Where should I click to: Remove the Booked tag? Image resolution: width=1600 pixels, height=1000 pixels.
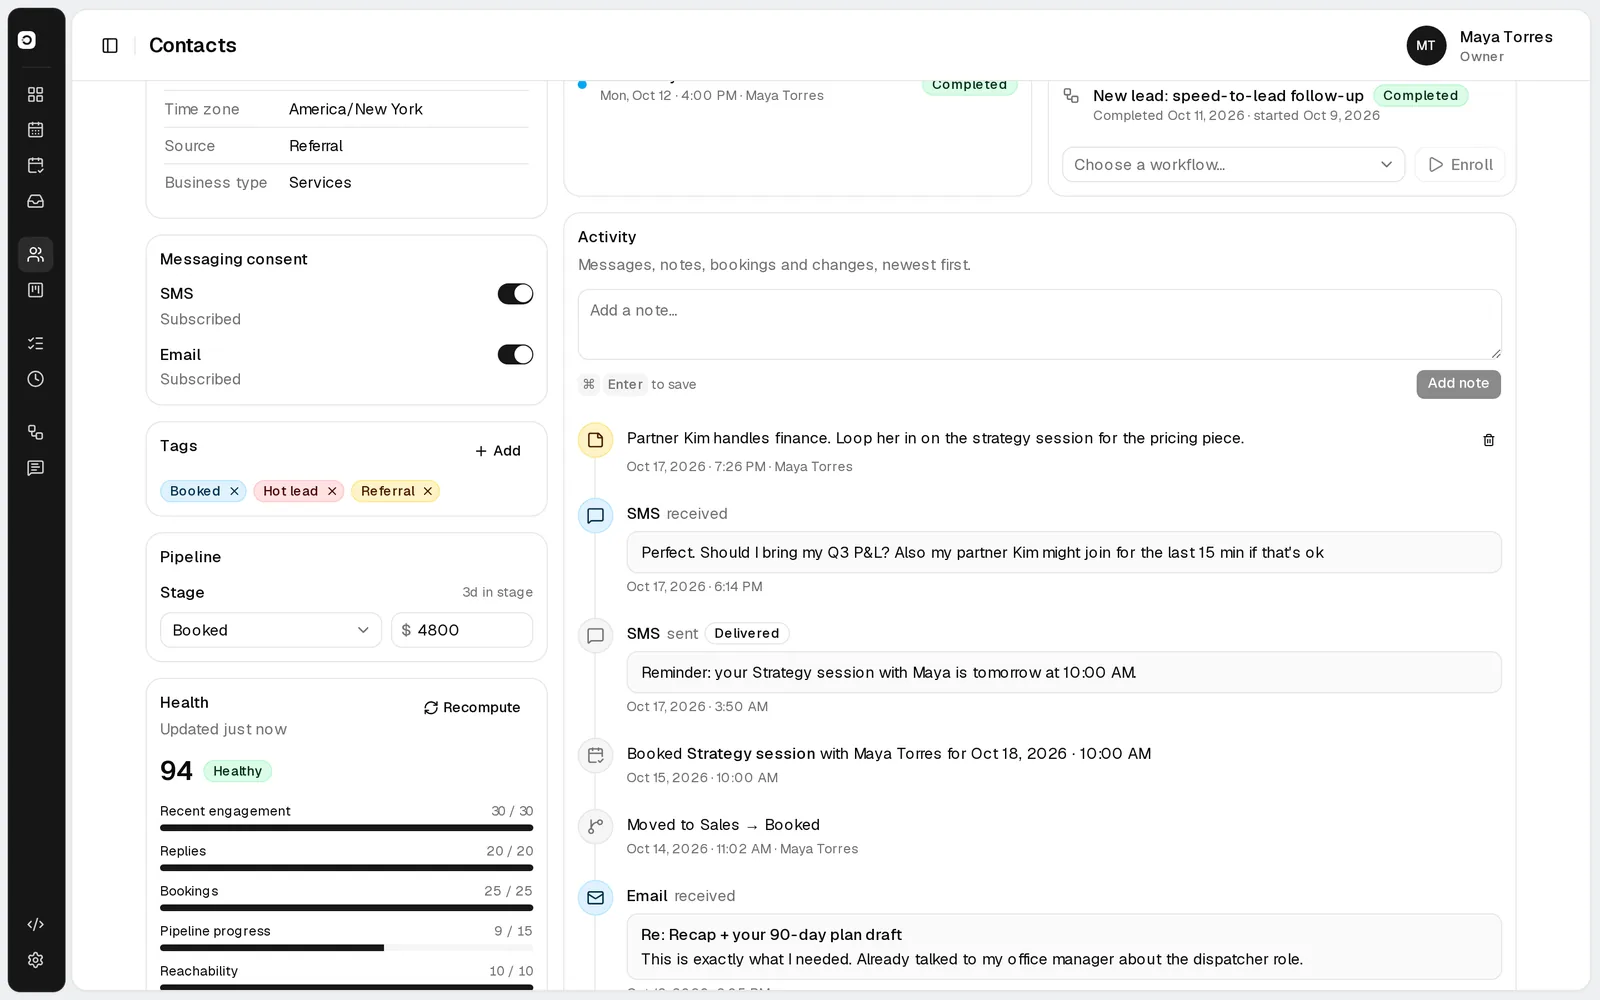tap(234, 491)
